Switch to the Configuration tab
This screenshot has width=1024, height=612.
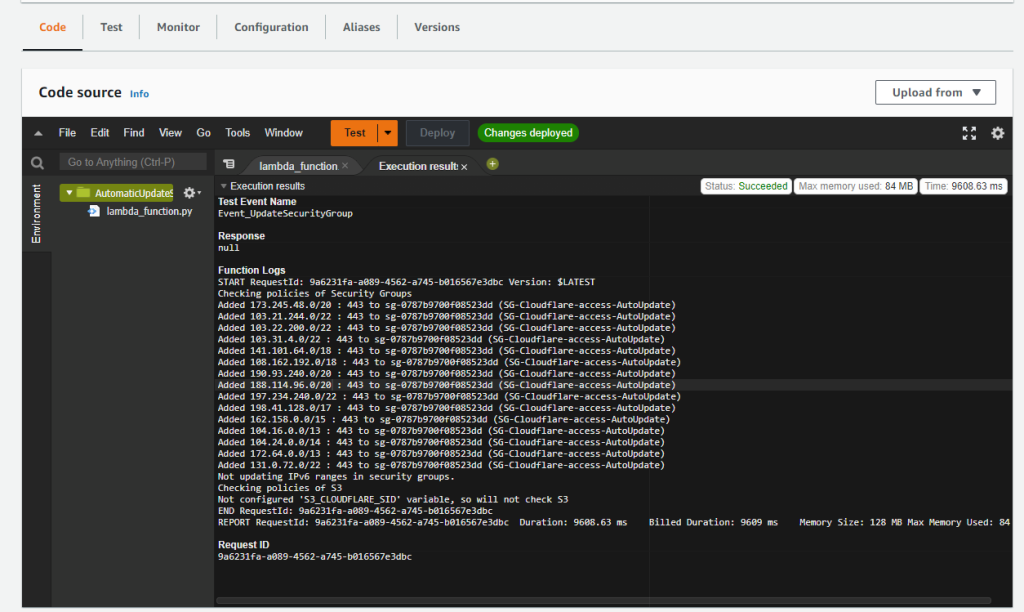pos(271,27)
